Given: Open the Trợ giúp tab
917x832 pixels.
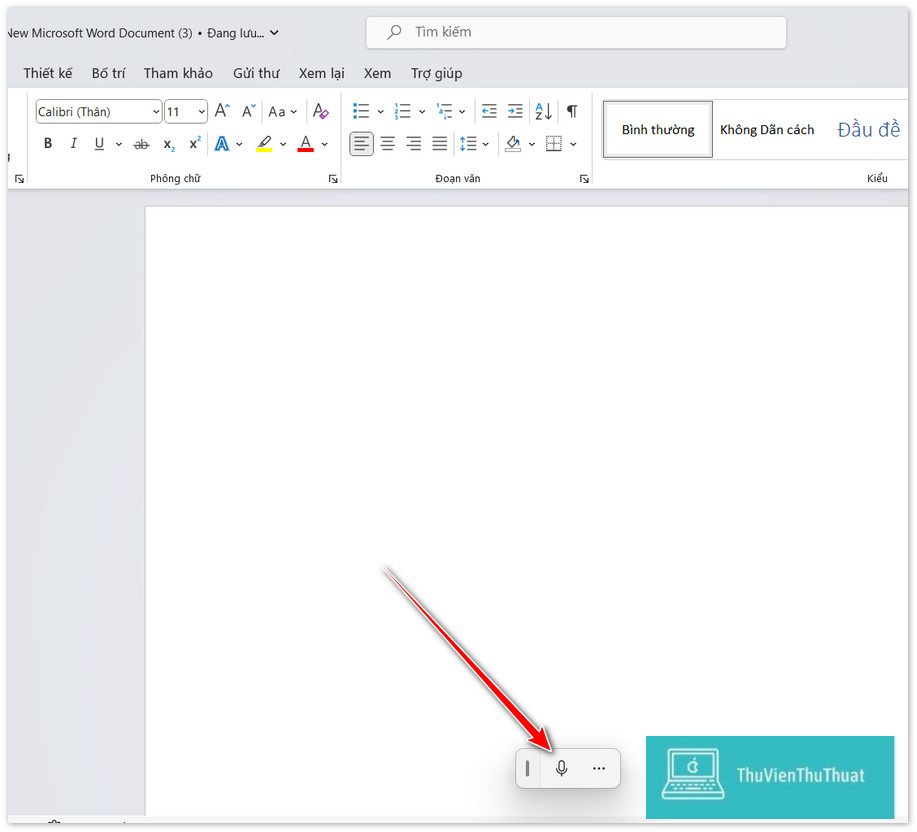Looking at the screenshot, I should tap(436, 73).
